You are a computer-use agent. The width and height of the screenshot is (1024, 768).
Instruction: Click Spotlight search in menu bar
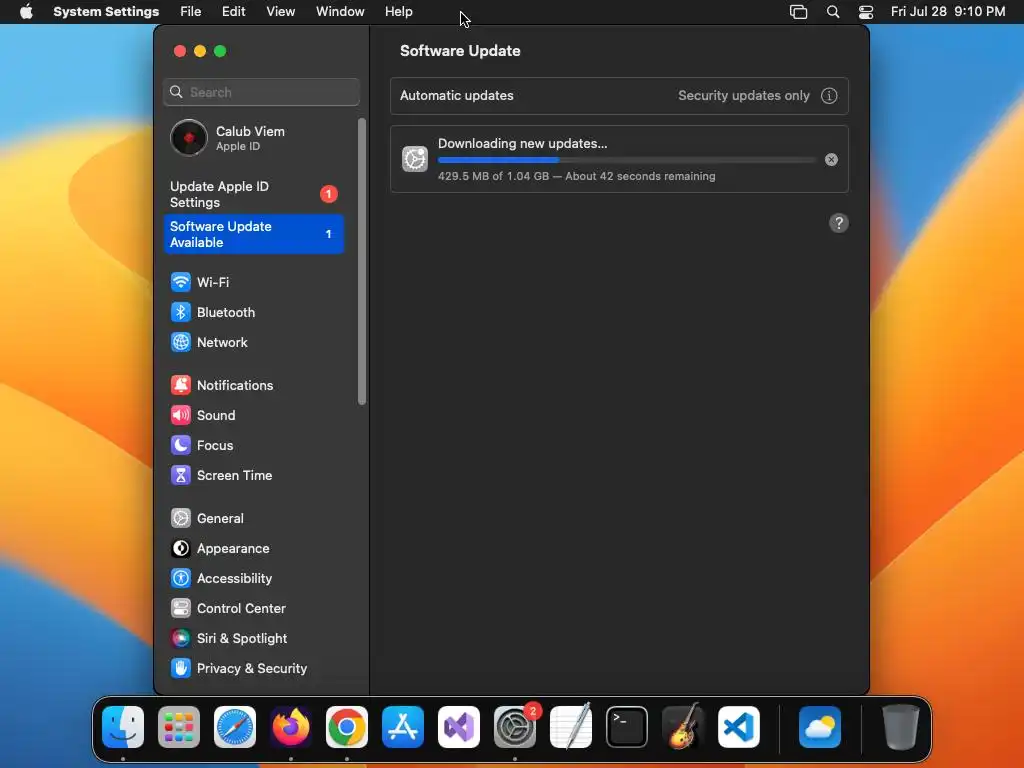tap(833, 12)
